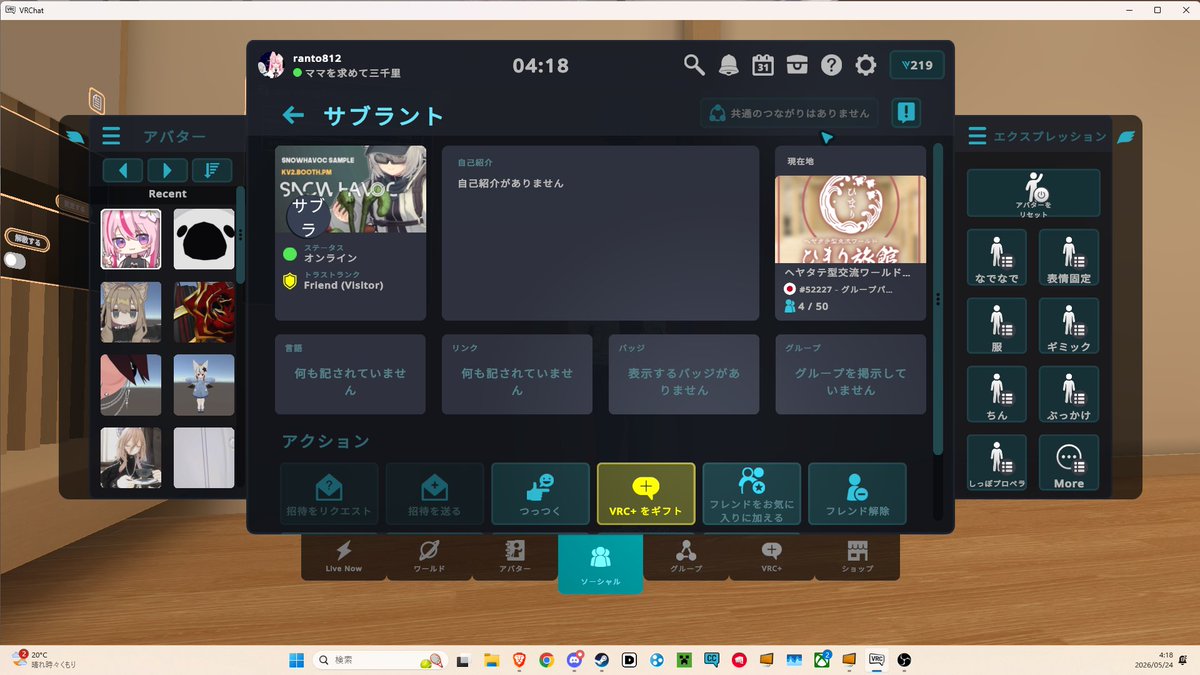Screen dimensions: 1200x675
Task: Click the VRChat credits balance 219
Action: coord(917,65)
